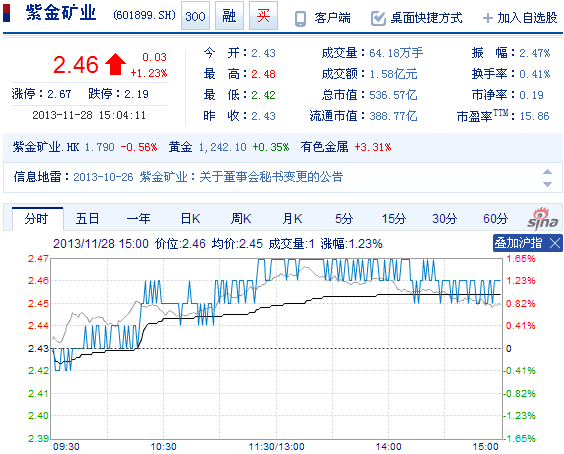Click the 14:00 time axis label
Image resolution: width=564 pixels, height=454 pixels.
coord(388,447)
